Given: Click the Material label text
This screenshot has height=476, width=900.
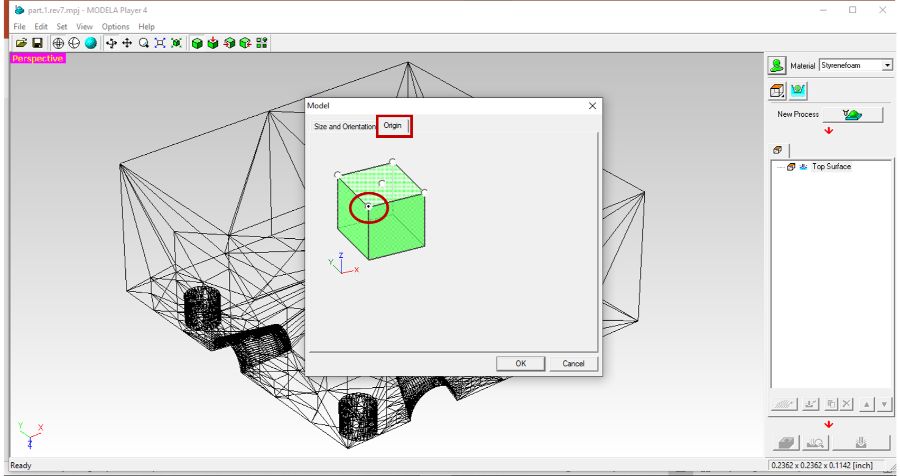Looking at the screenshot, I should [x=802, y=66].
